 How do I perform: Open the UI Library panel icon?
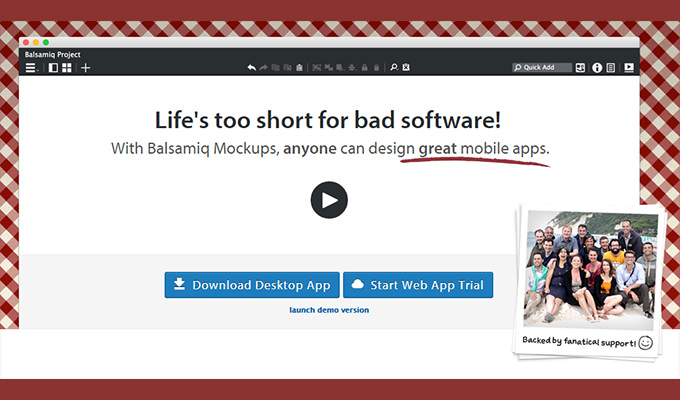tap(580, 68)
